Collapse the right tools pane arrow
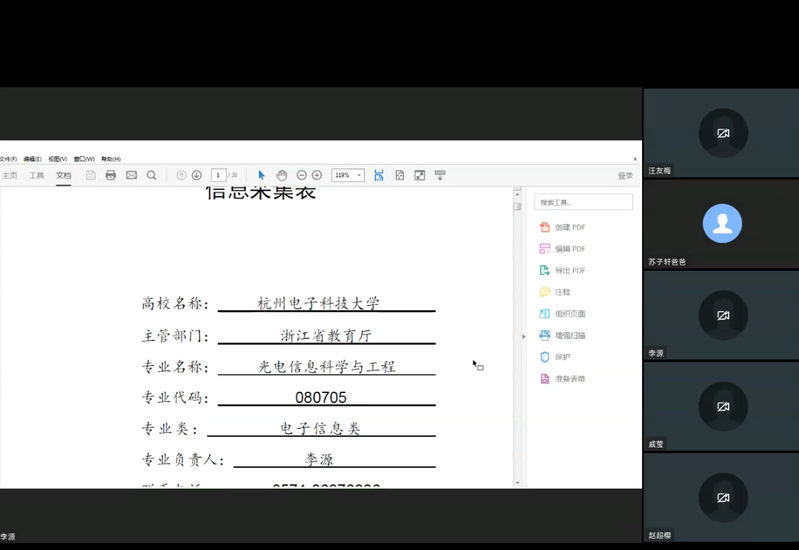Screen dimensions: 799x550 point(523,336)
